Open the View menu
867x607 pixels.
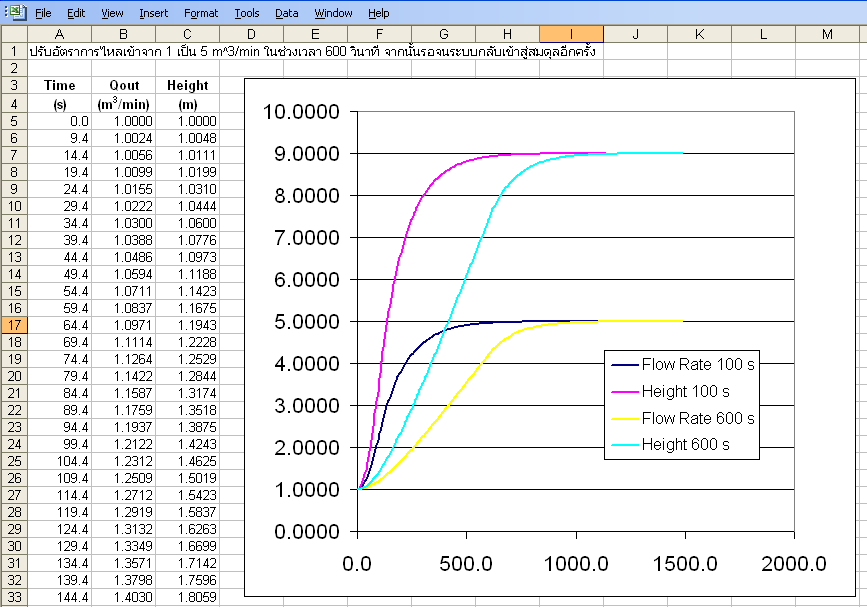[x=112, y=13]
